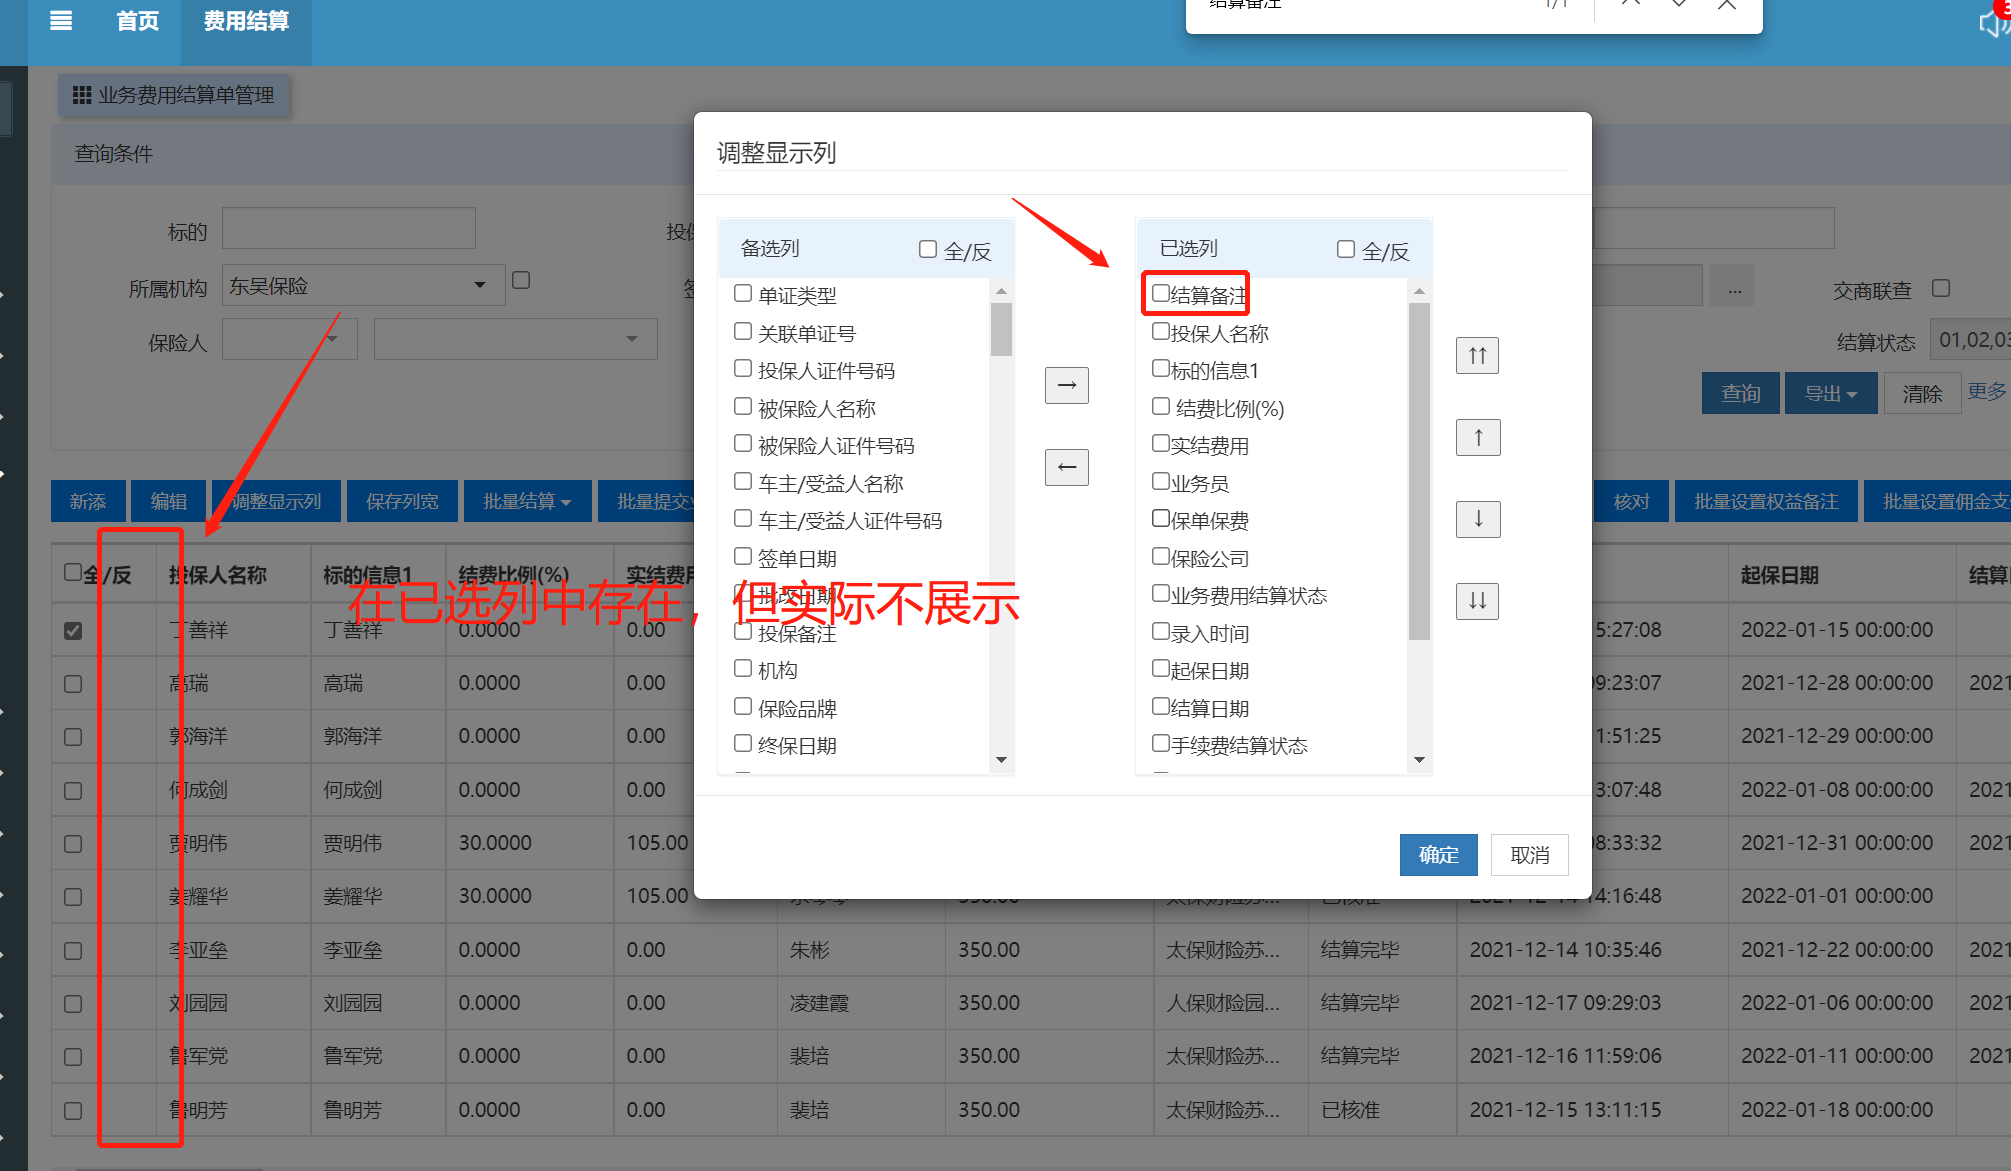The width and height of the screenshot is (2011, 1171).
Task: Click the 标的 input field
Action: click(348, 229)
